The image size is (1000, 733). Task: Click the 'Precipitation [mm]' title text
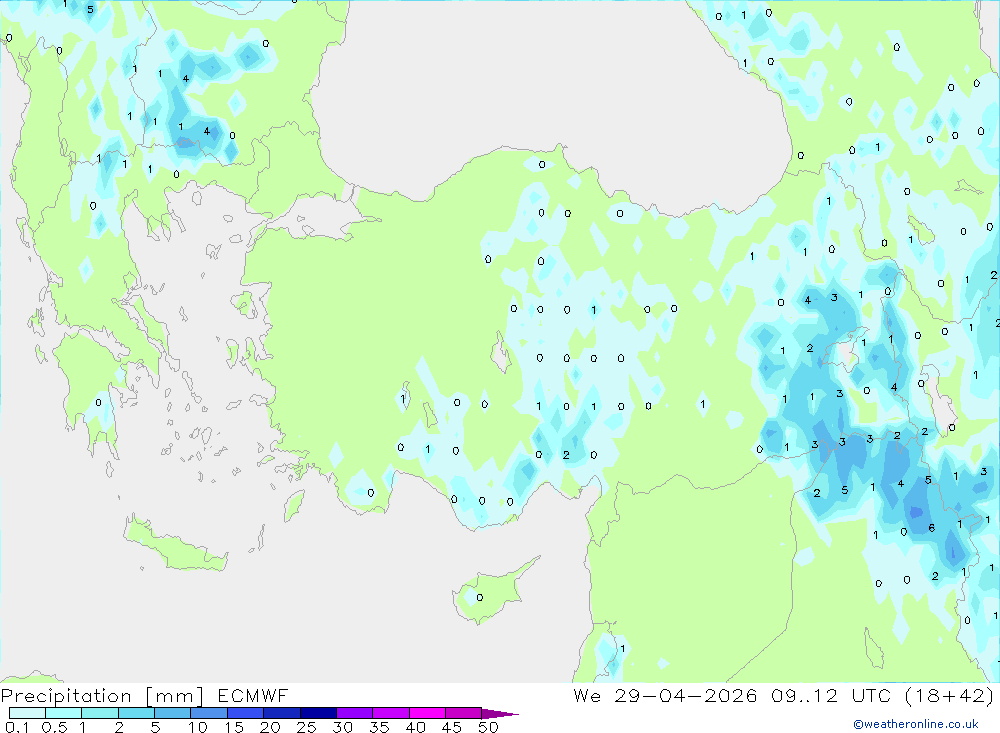coord(102,696)
